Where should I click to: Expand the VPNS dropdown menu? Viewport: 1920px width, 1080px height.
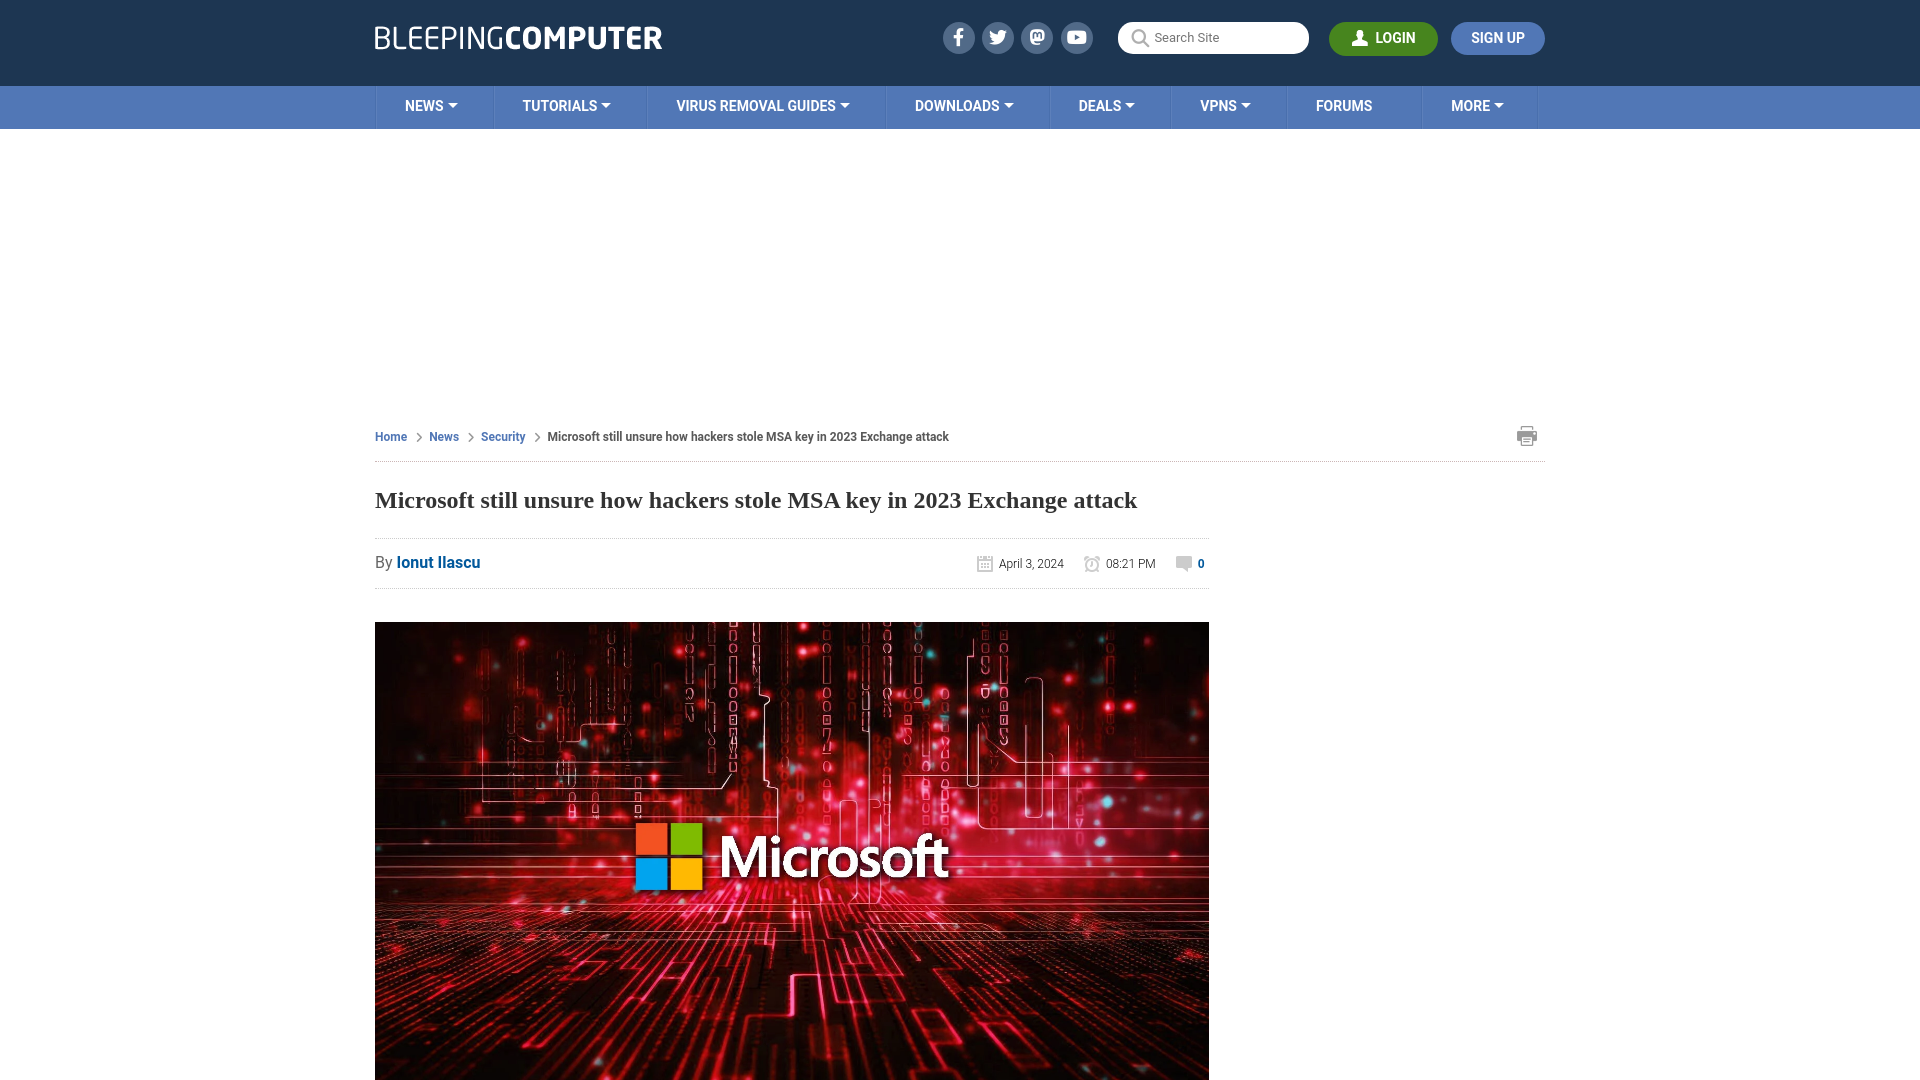[x=1225, y=105]
